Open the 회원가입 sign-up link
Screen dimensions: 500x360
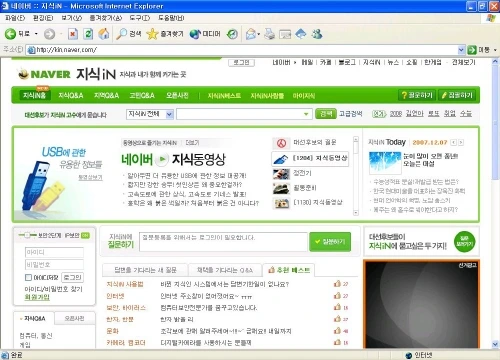pyautogui.click(x=37, y=297)
